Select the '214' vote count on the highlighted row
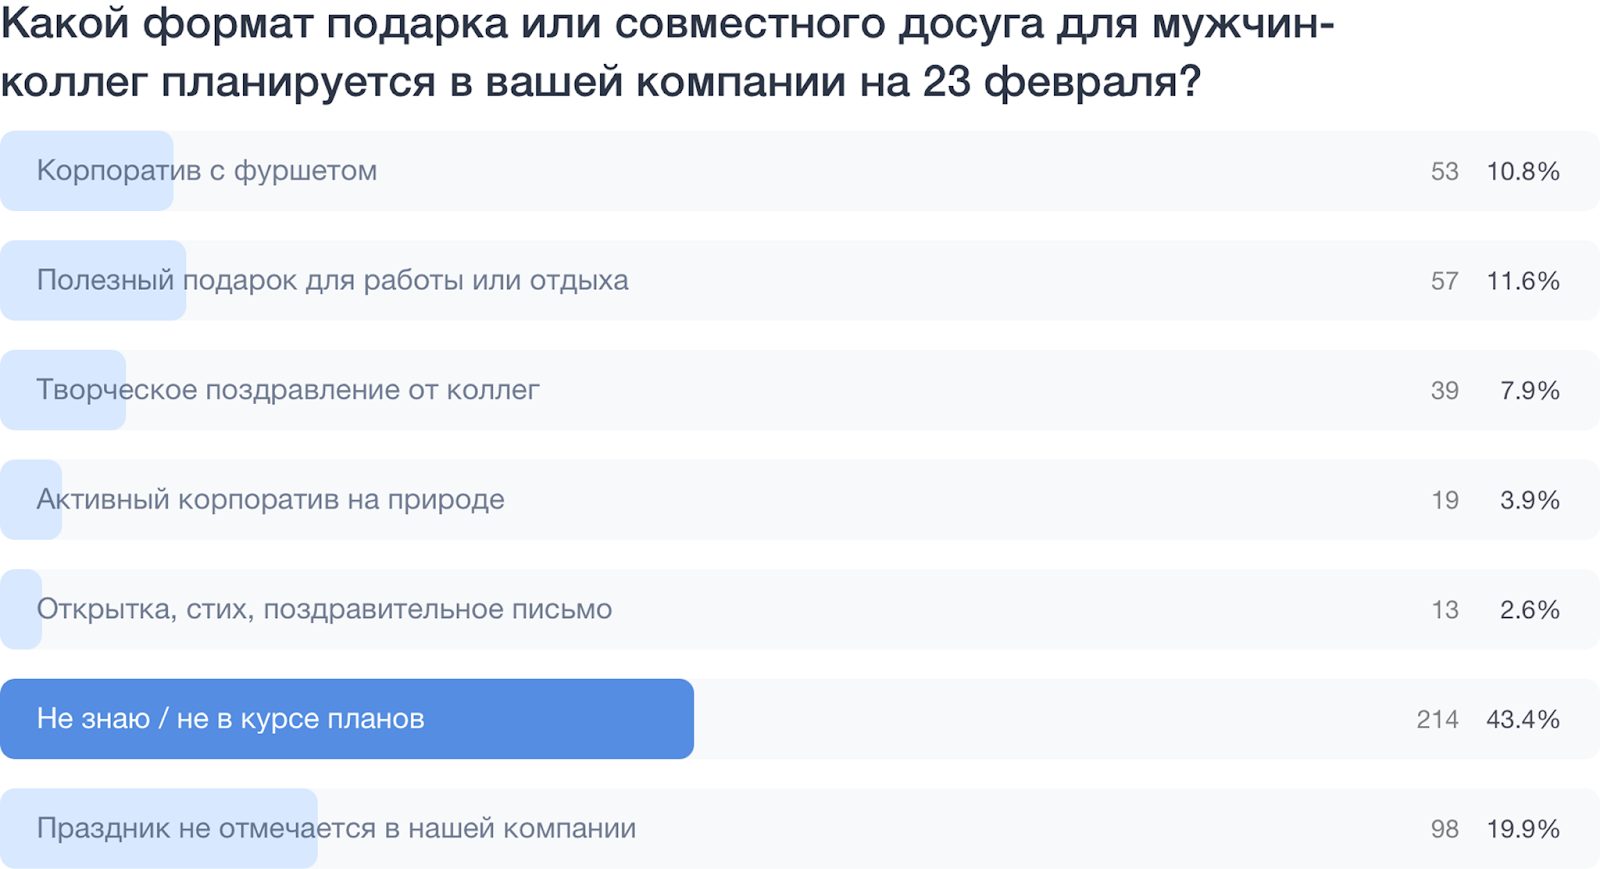The image size is (1600, 869). point(1436,718)
